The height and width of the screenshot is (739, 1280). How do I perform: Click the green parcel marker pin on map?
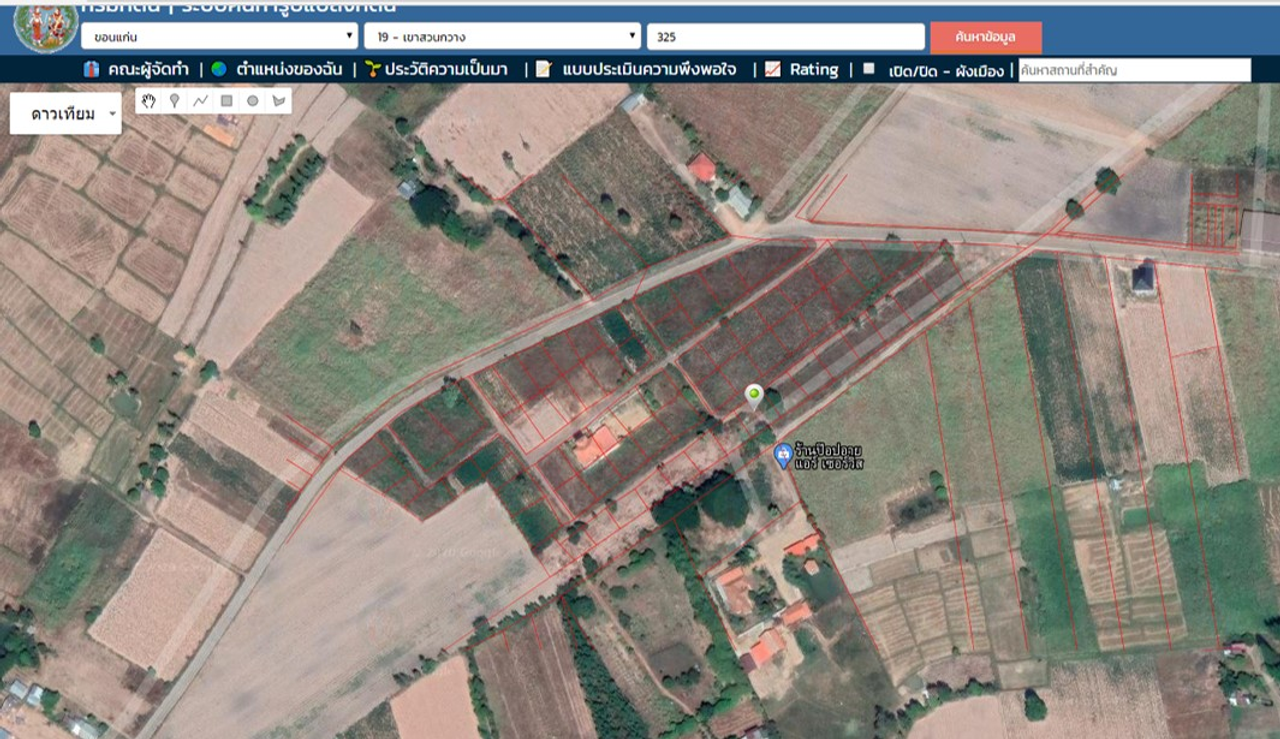[x=754, y=396]
